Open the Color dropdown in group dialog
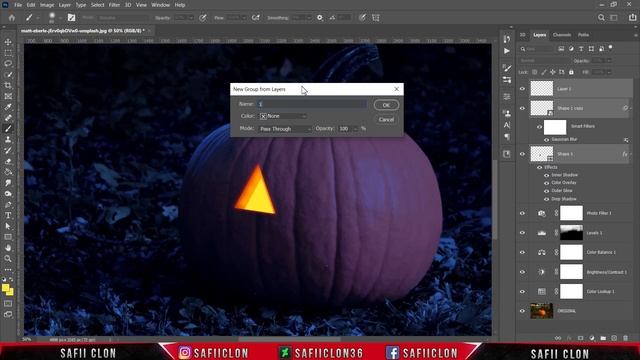This screenshot has width=640, height=360. 283,116
